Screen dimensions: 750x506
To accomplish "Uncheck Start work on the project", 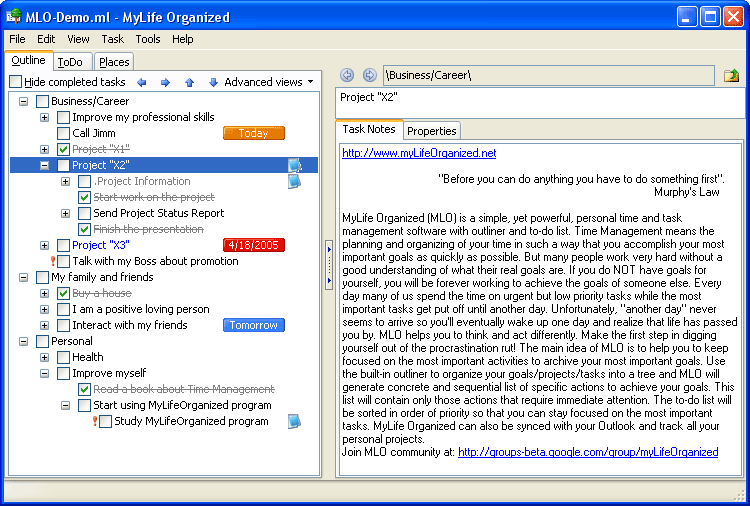I will [84, 197].
